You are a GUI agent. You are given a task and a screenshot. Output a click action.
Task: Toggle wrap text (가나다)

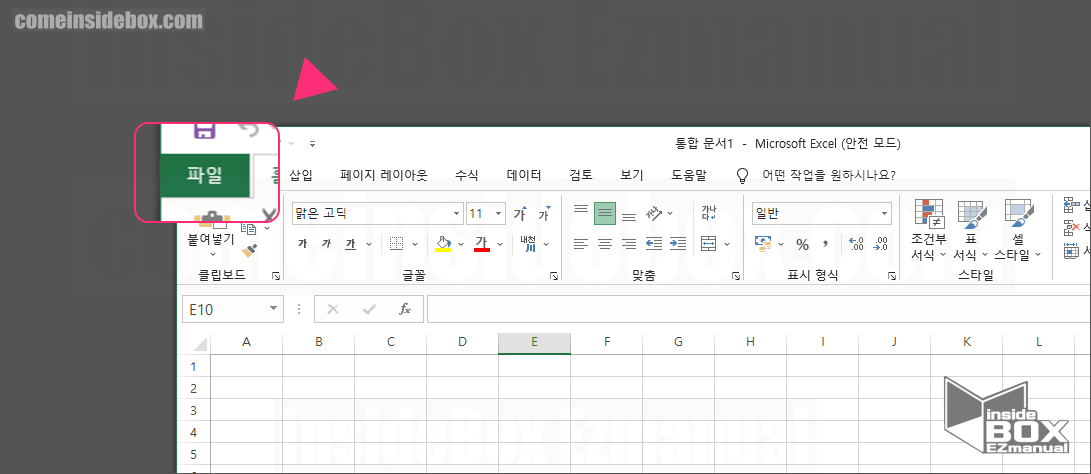[x=708, y=213]
